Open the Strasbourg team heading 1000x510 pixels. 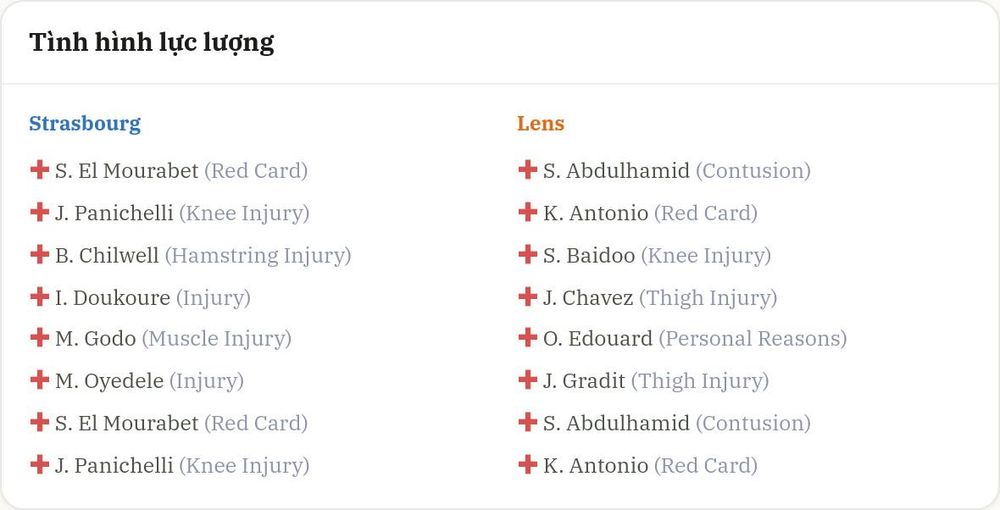pos(85,124)
